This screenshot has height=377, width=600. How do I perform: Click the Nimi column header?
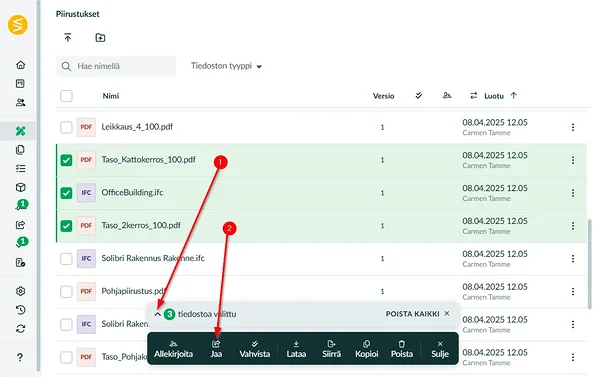coord(111,96)
